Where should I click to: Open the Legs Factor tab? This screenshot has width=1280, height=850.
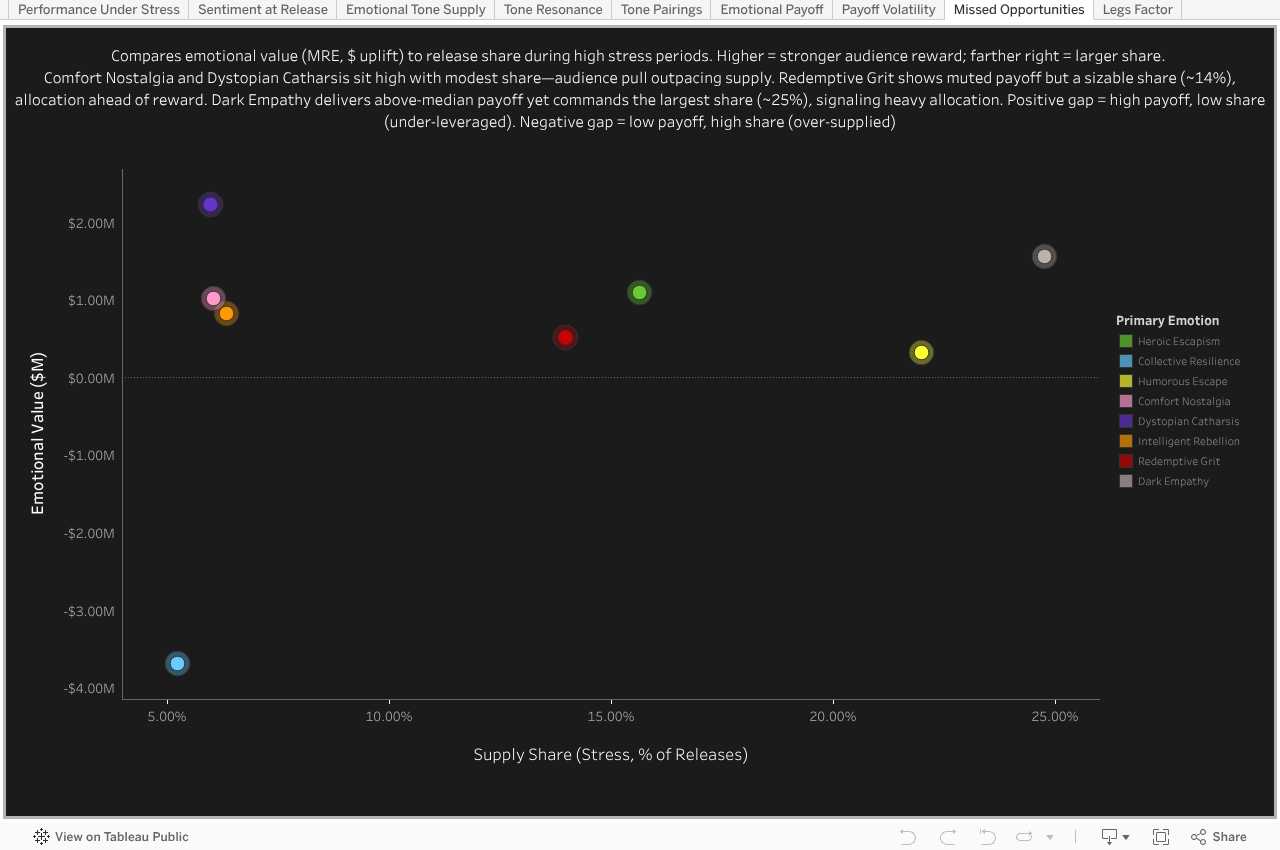1138,10
